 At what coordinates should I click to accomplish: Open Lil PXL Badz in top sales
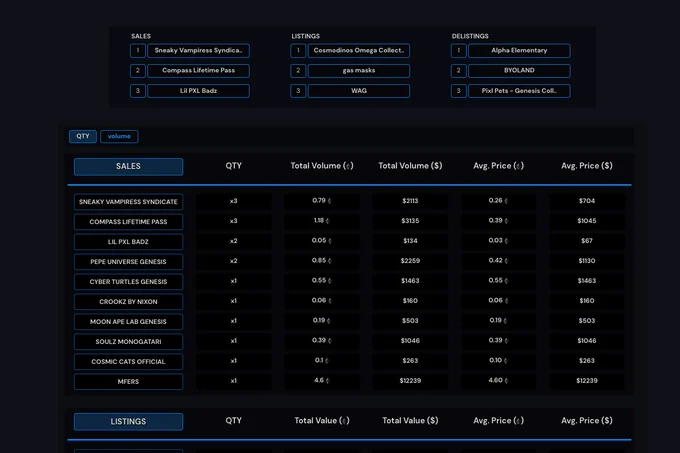198,91
